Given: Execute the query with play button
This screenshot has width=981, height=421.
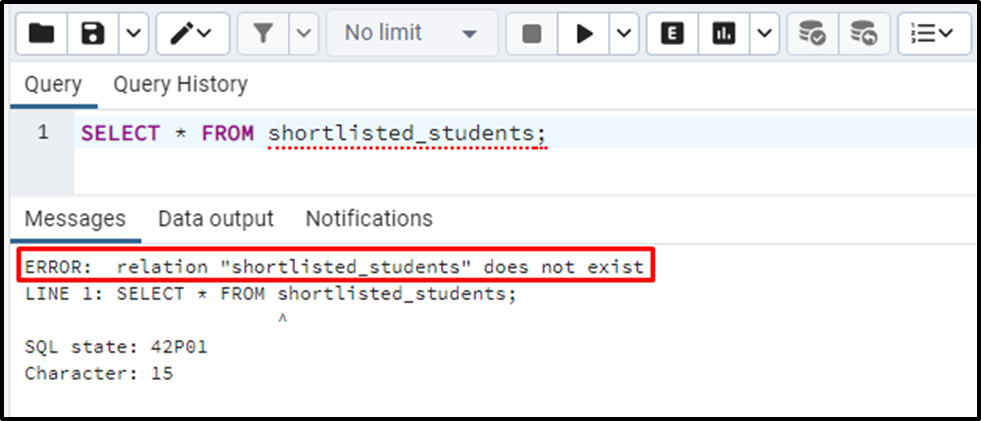Looking at the screenshot, I should click(x=584, y=33).
